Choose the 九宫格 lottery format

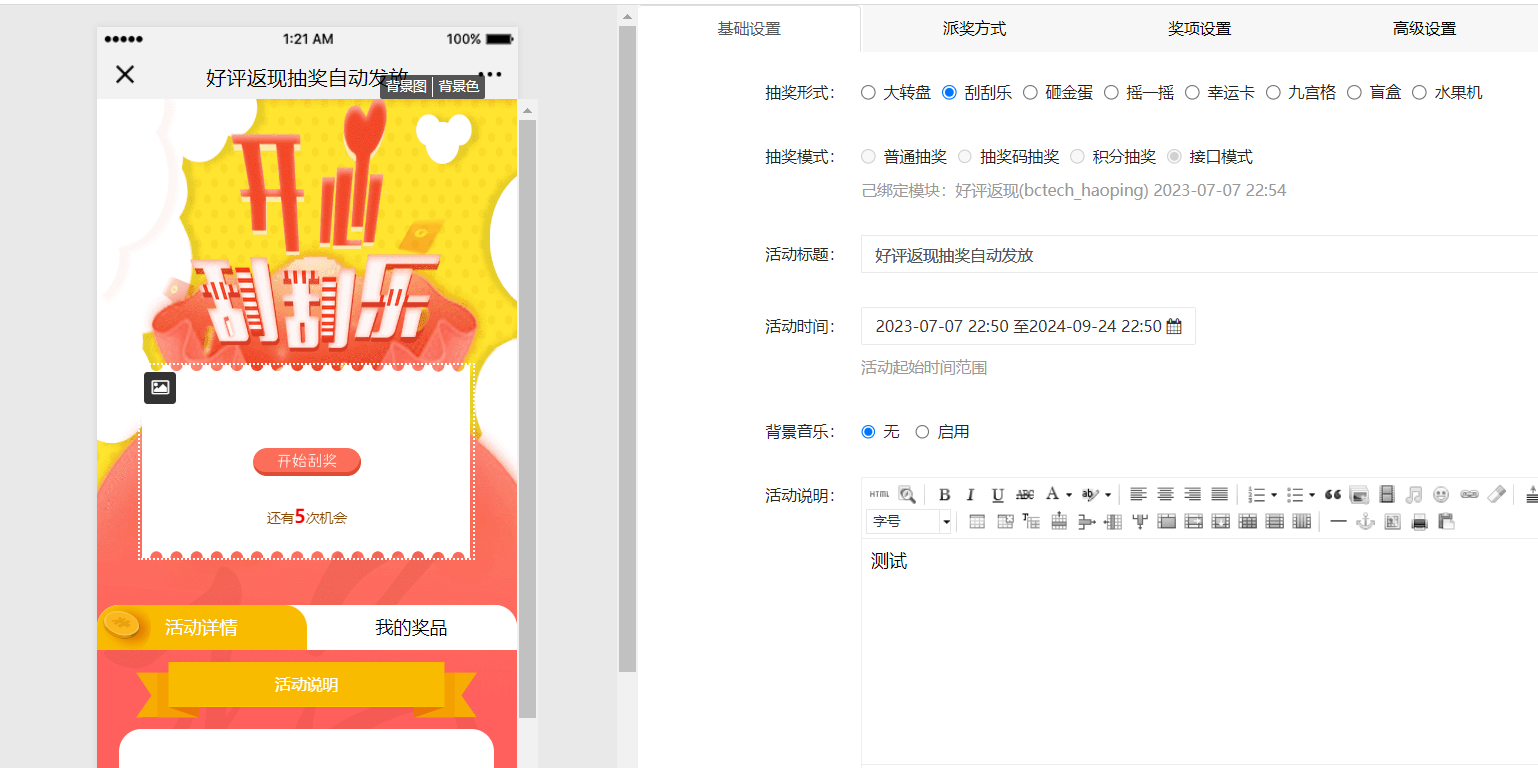tap(1273, 93)
